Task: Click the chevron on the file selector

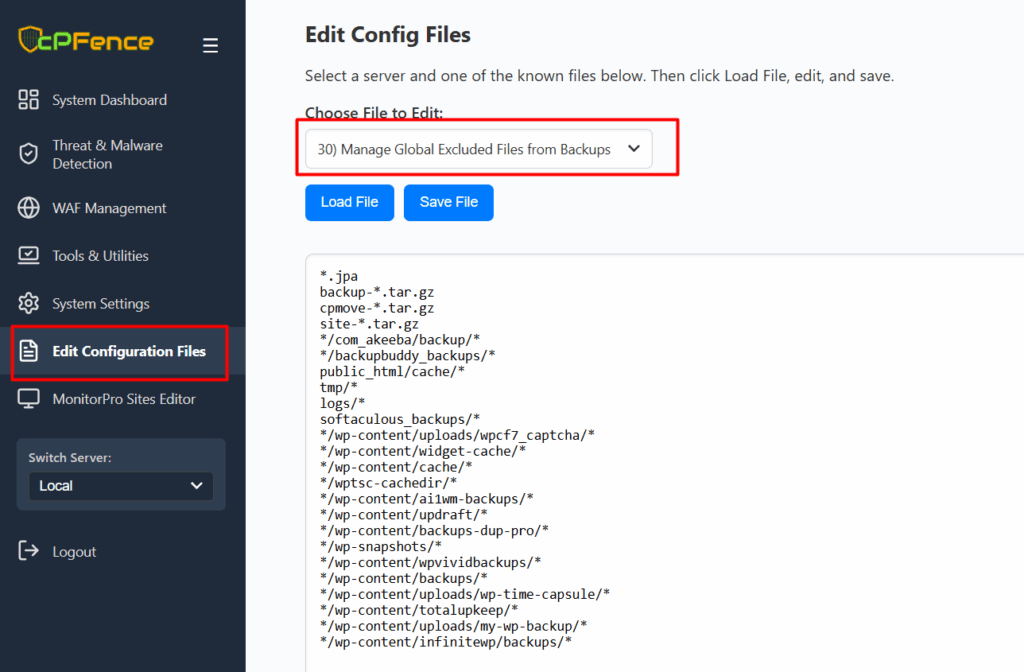Action: click(633, 149)
